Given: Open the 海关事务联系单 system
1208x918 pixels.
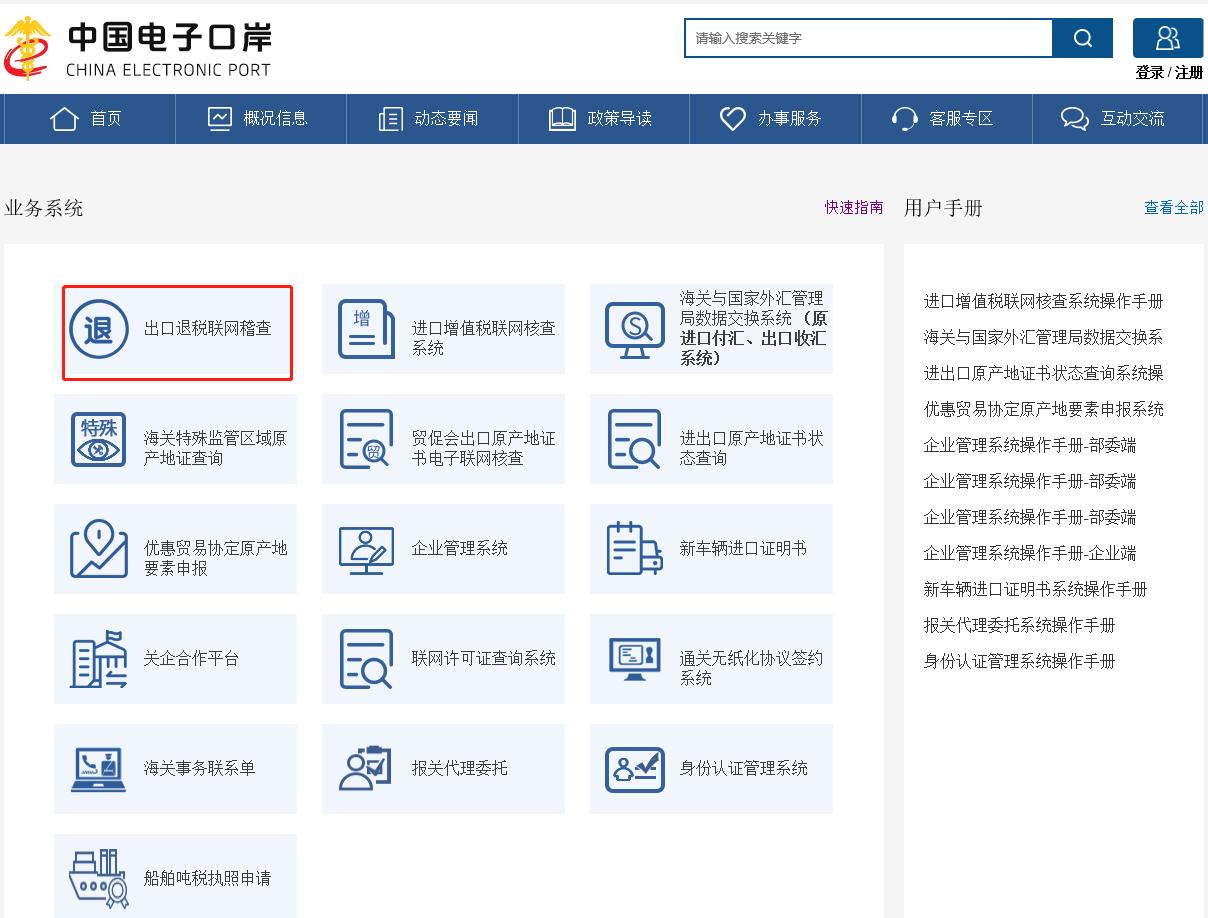Looking at the screenshot, I should 176,769.
